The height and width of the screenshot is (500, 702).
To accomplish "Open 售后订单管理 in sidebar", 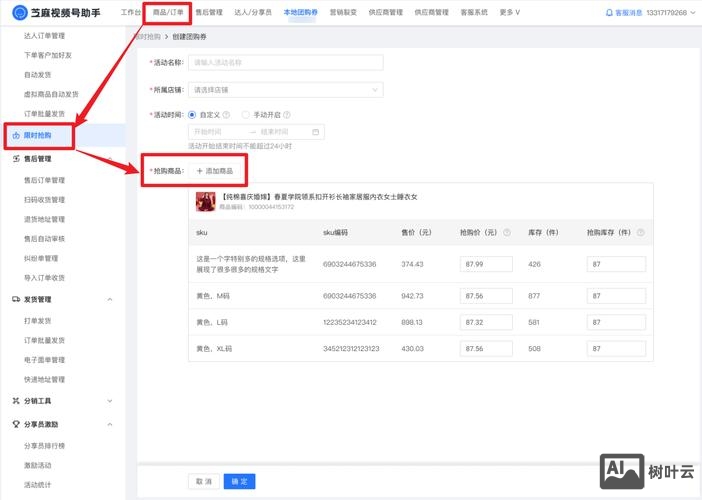I will tap(44, 180).
